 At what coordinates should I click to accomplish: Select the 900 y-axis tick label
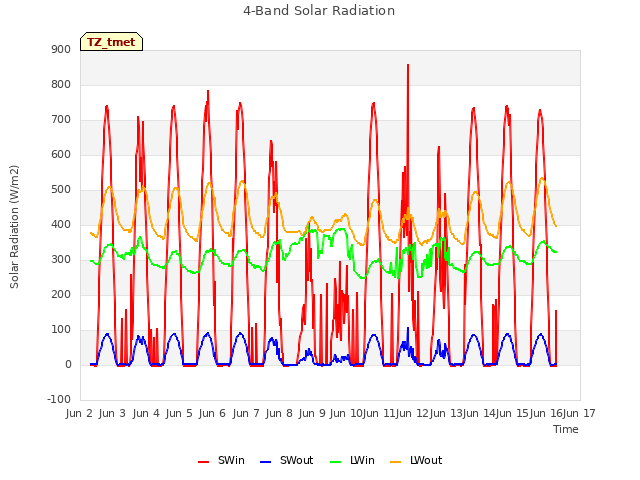pos(61,49)
